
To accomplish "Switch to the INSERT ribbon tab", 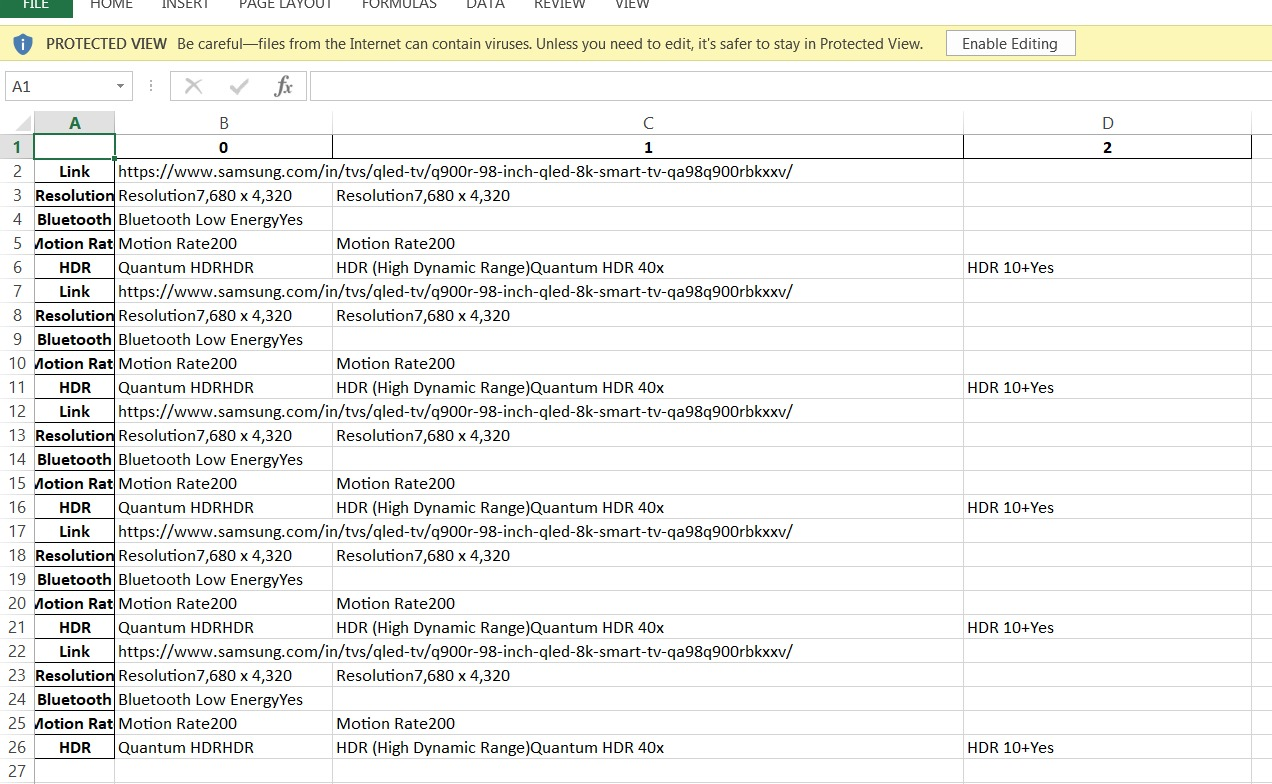I will click(x=185, y=5).
